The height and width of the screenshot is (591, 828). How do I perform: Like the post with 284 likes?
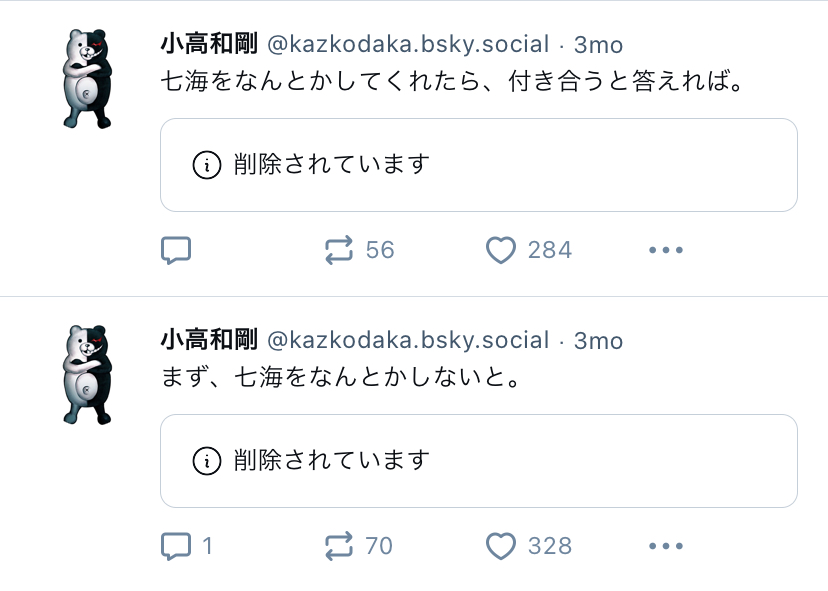[501, 250]
